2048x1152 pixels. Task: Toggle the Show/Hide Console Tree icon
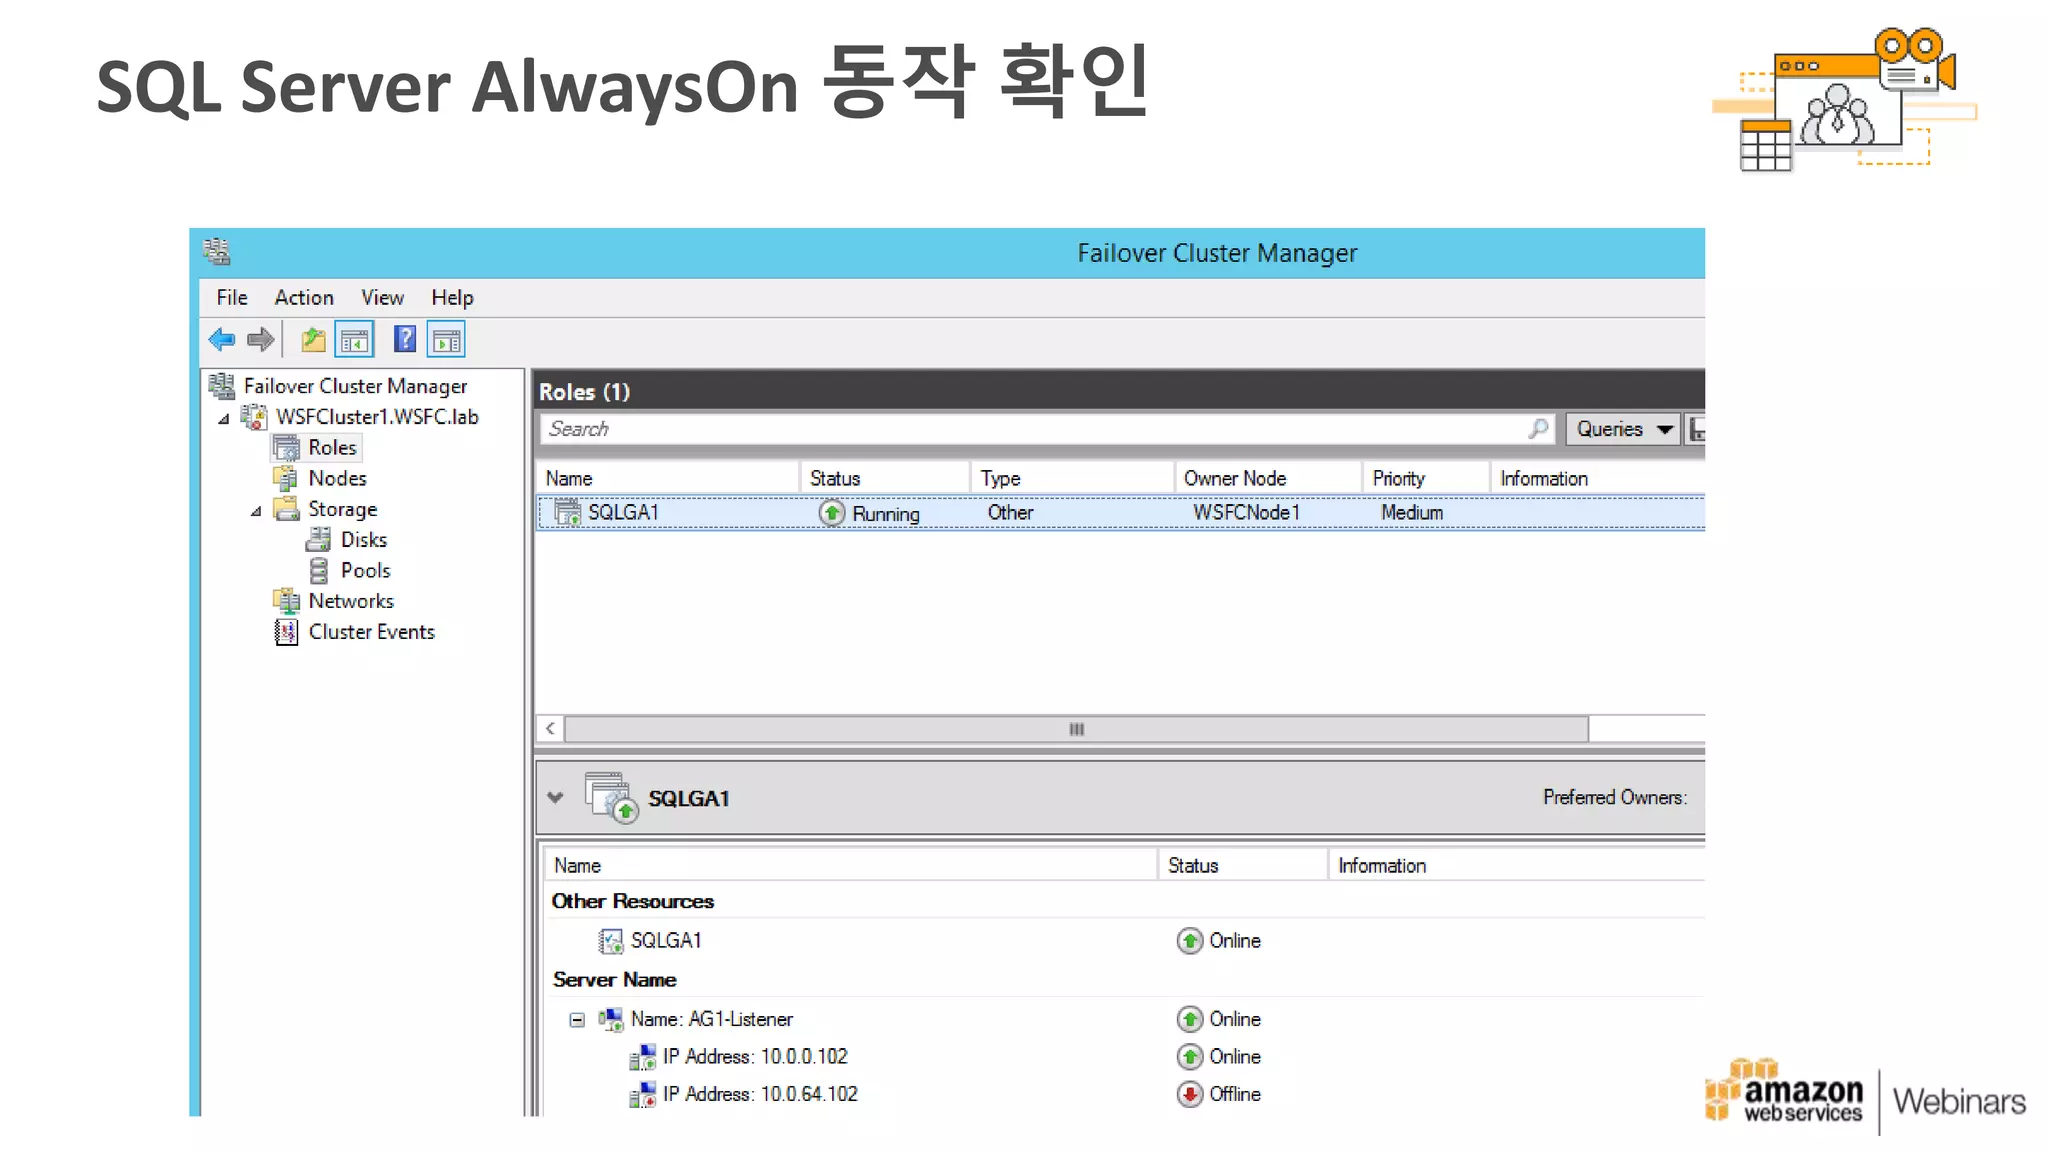(354, 340)
